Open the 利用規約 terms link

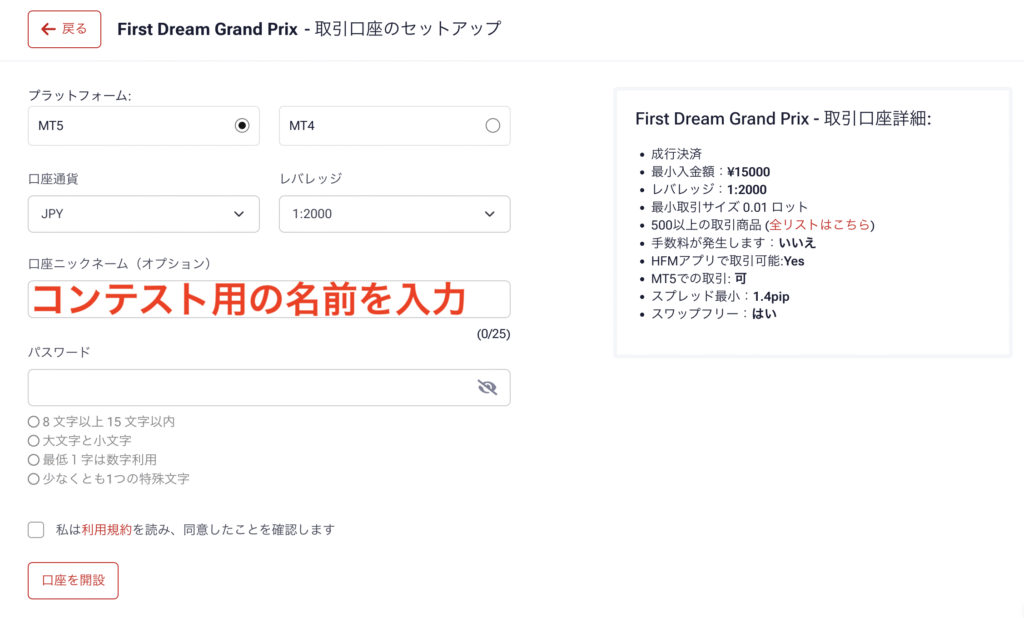click(x=106, y=530)
